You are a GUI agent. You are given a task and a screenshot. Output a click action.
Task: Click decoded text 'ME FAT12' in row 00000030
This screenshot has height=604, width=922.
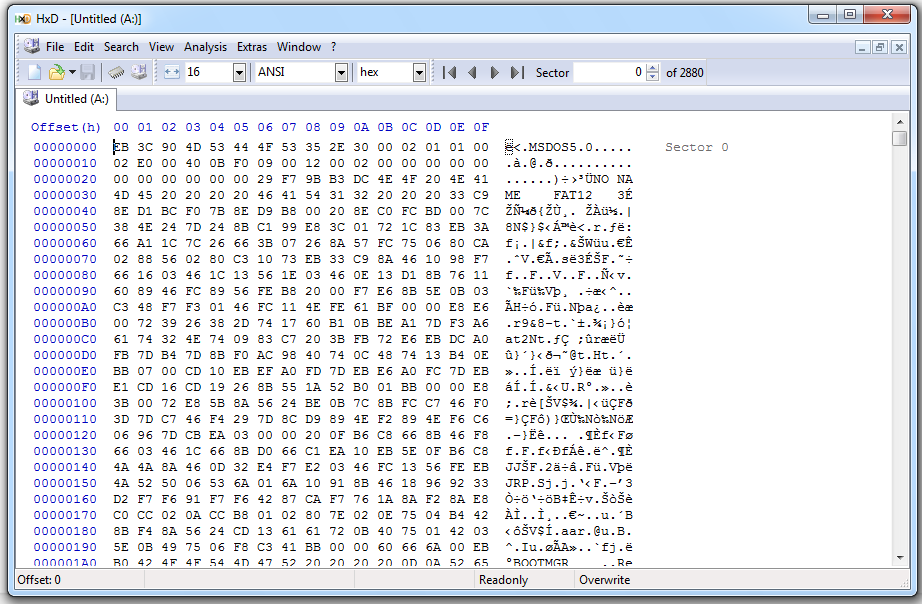click(x=548, y=195)
